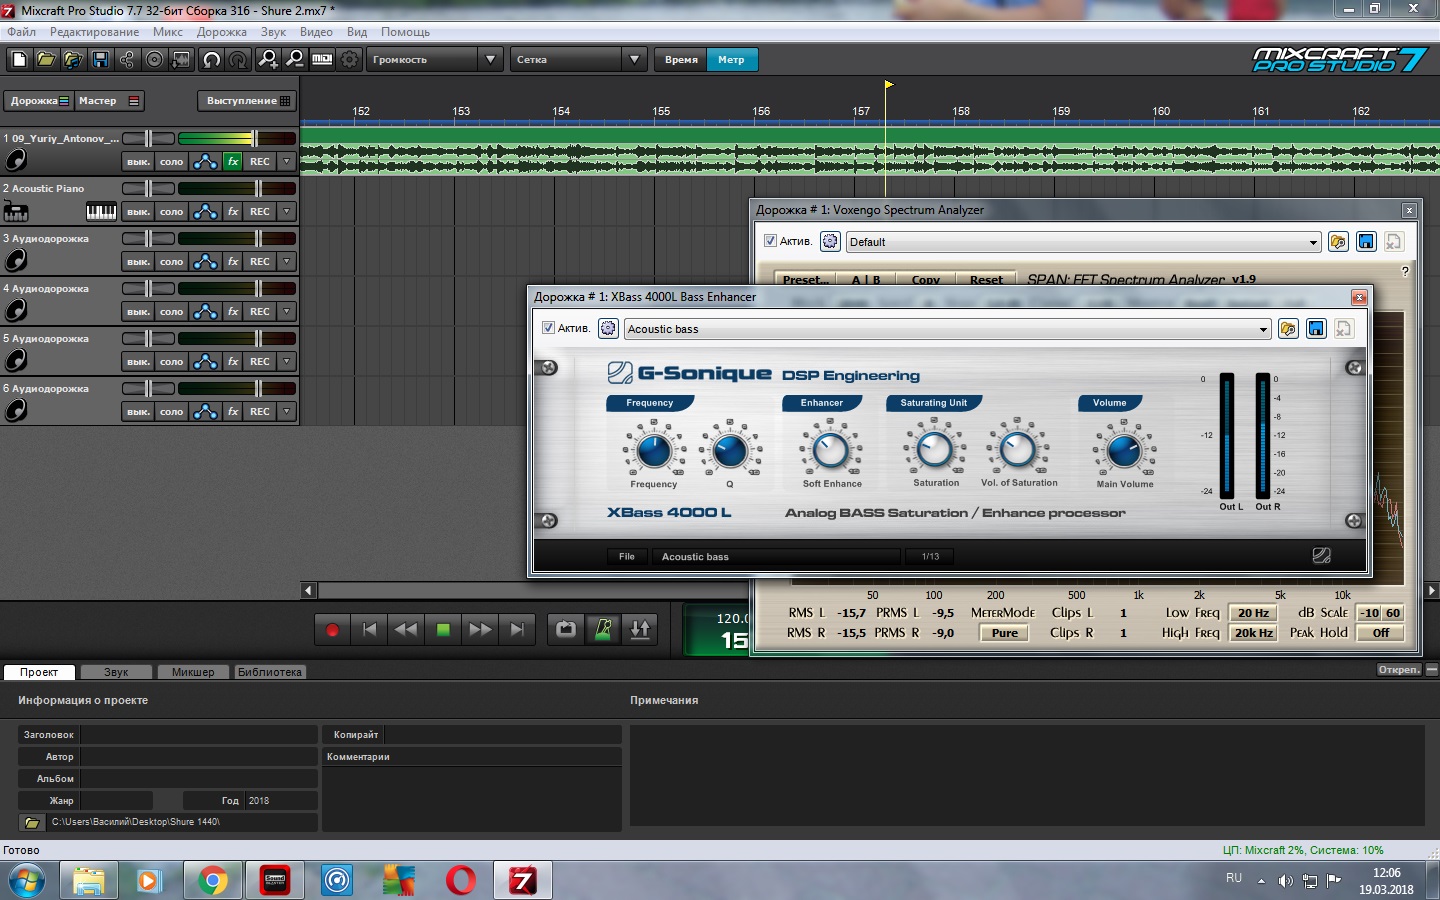
Task: Click Pure MeterMode button in Spectrum Analyzer
Action: [x=1004, y=633]
